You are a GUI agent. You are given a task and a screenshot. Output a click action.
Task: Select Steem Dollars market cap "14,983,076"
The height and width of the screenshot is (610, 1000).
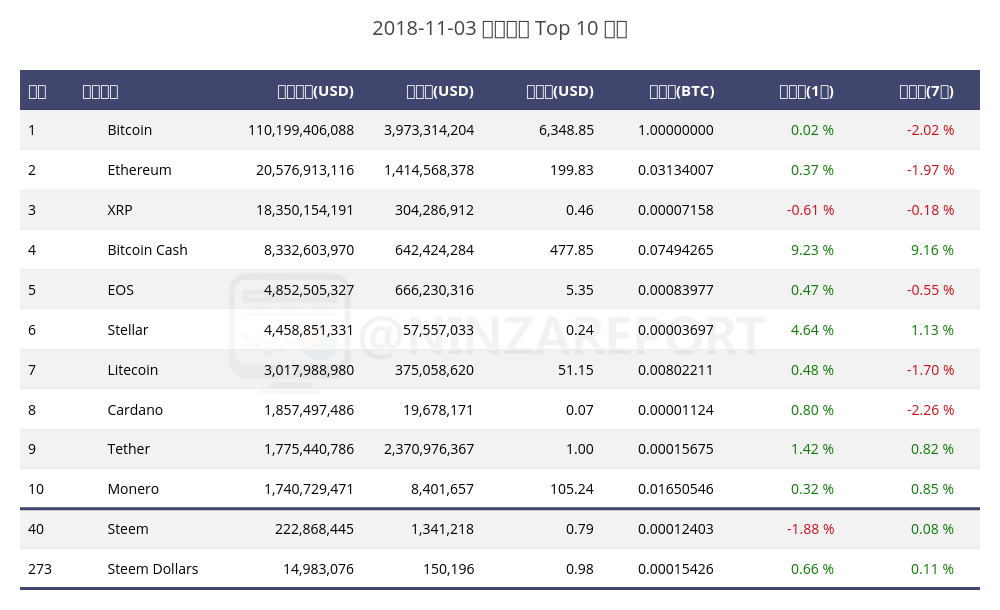(318, 569)
